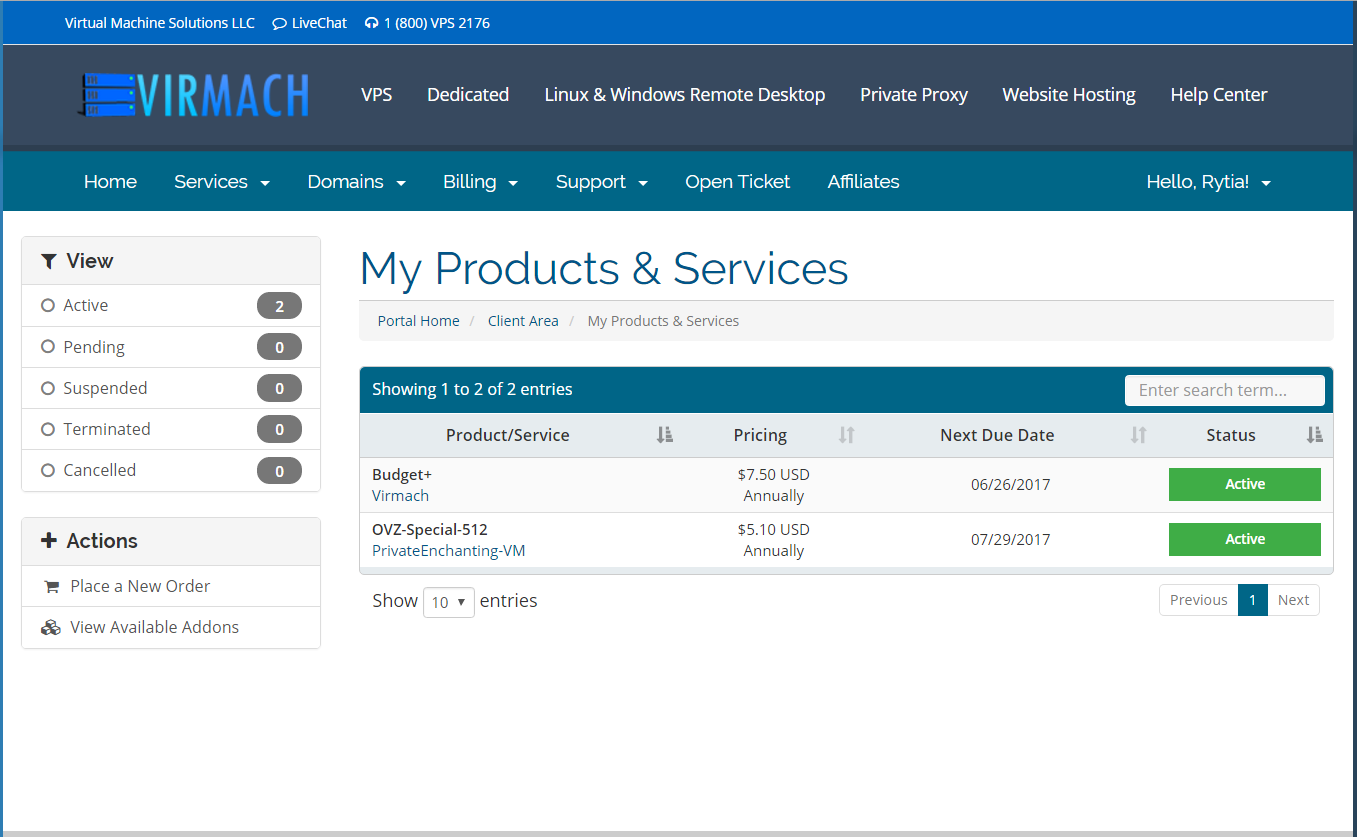Click page 1 pagination button

pyautogui.click(x=1253, y=600)
